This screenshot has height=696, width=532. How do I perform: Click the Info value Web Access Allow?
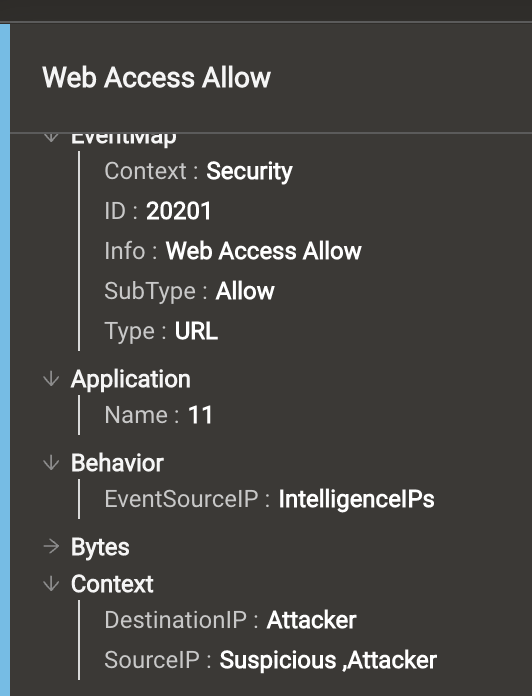[264, 251]
